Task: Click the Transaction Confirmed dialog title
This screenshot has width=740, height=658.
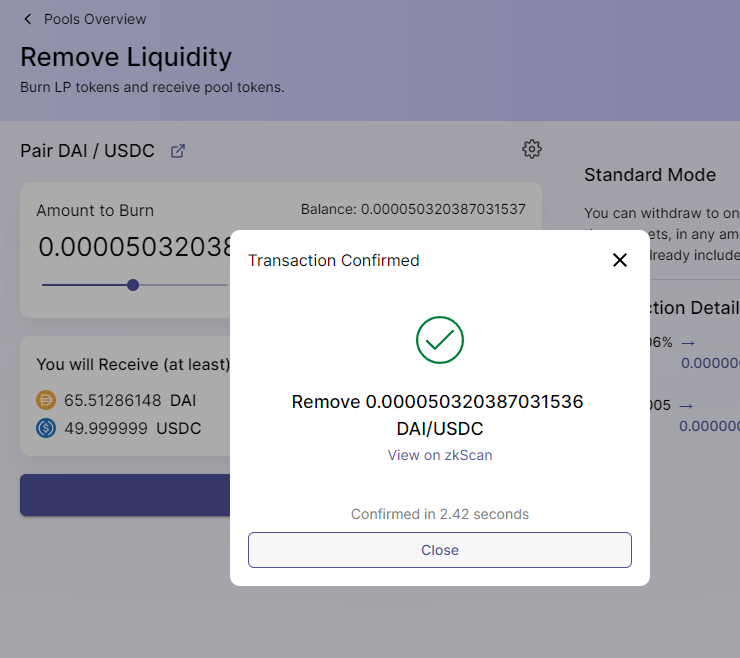Action: pos(334,261)
